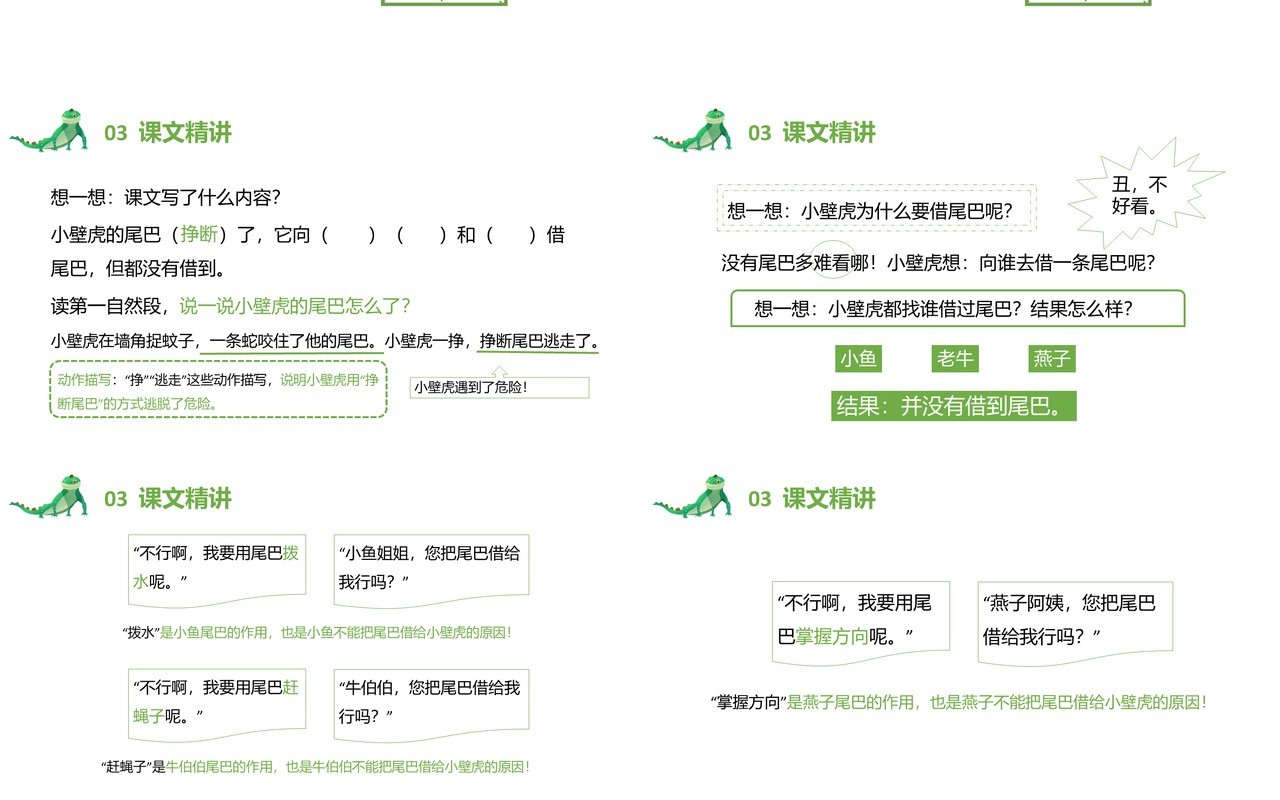Click the dashed box '想一想：小壁虎为什么要借尾巴呢？'

(x=877, y=208)
